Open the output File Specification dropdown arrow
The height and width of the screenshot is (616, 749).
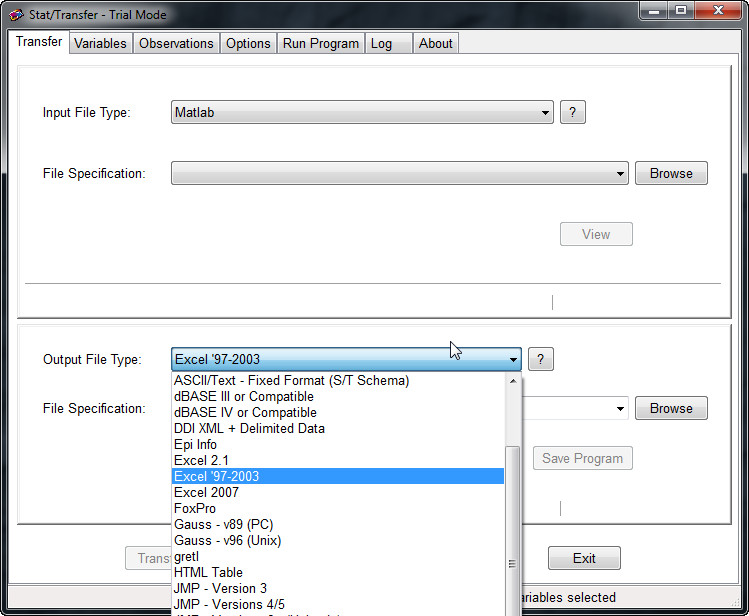[x=620, y=408]
